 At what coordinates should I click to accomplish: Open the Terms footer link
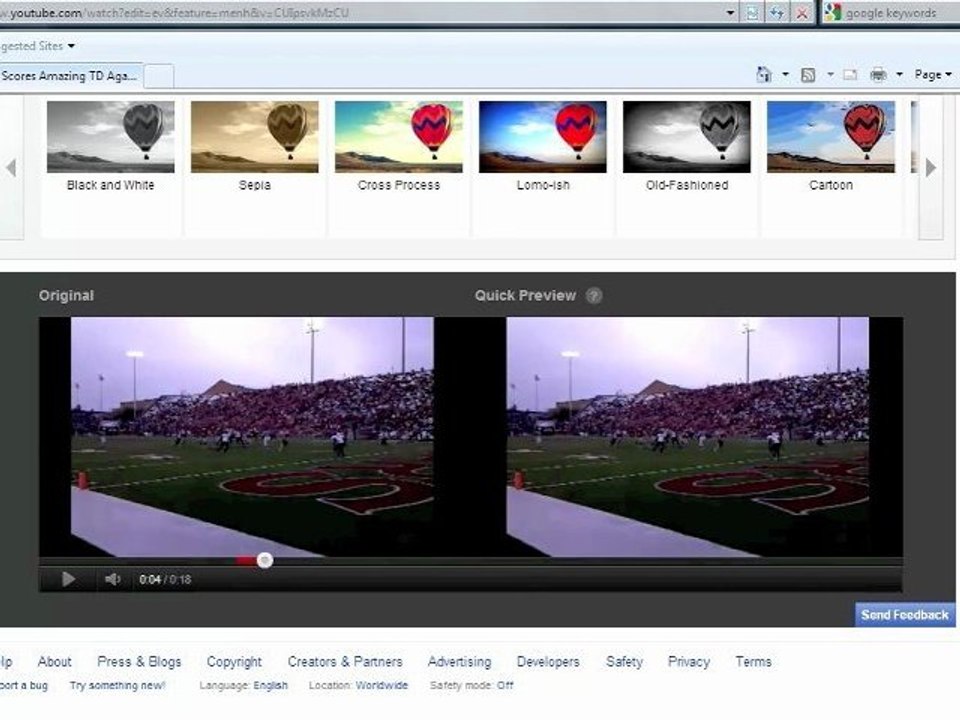(753, 662)
